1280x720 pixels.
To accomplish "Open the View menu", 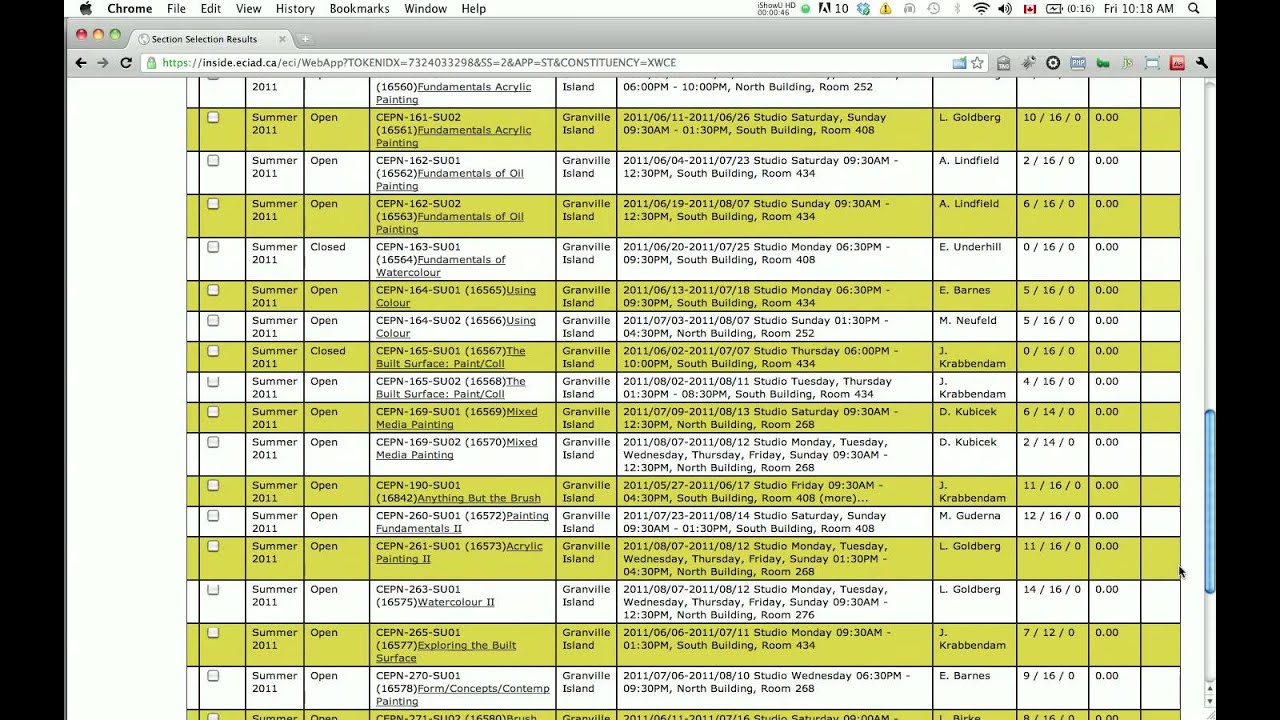I will tap(248, 8).
